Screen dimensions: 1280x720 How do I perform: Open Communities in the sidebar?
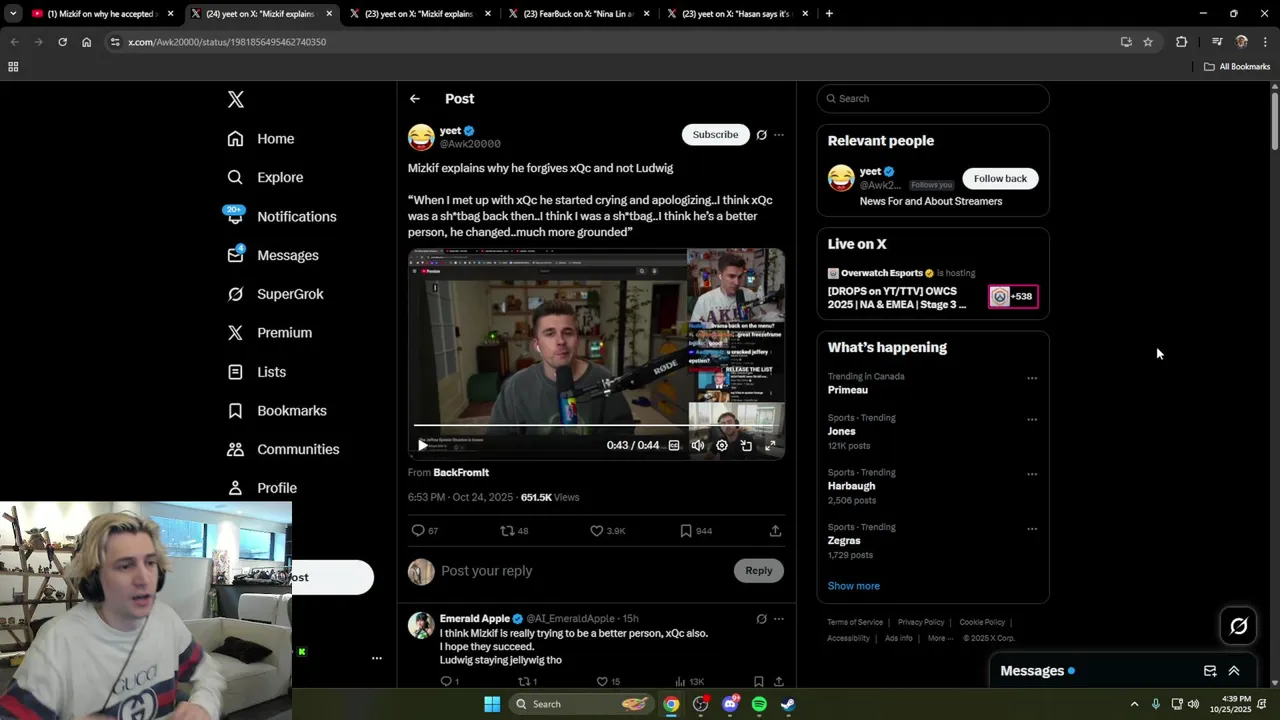click(283, 449)
